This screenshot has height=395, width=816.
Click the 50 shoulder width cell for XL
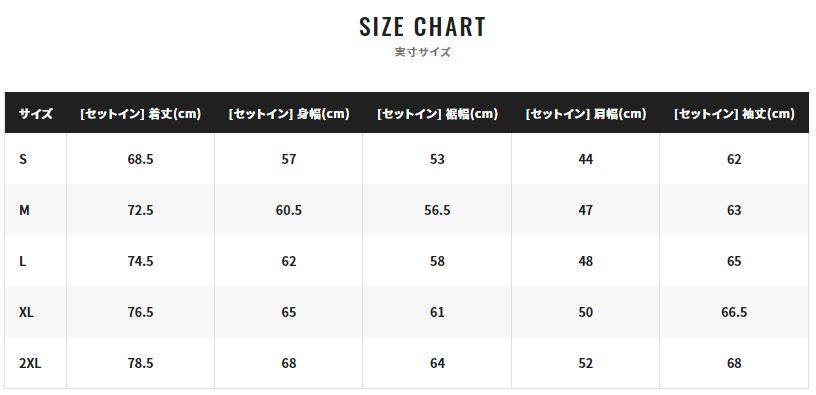[585, 312]
